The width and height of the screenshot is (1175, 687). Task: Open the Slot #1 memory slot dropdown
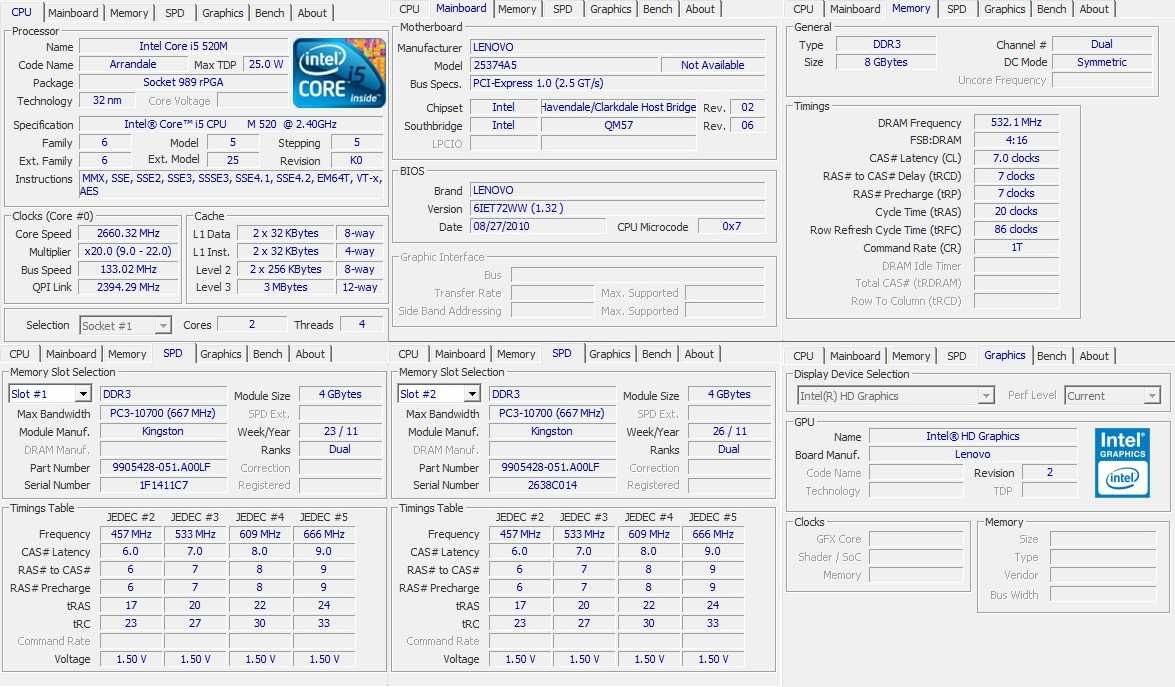[x=50, y=394]
